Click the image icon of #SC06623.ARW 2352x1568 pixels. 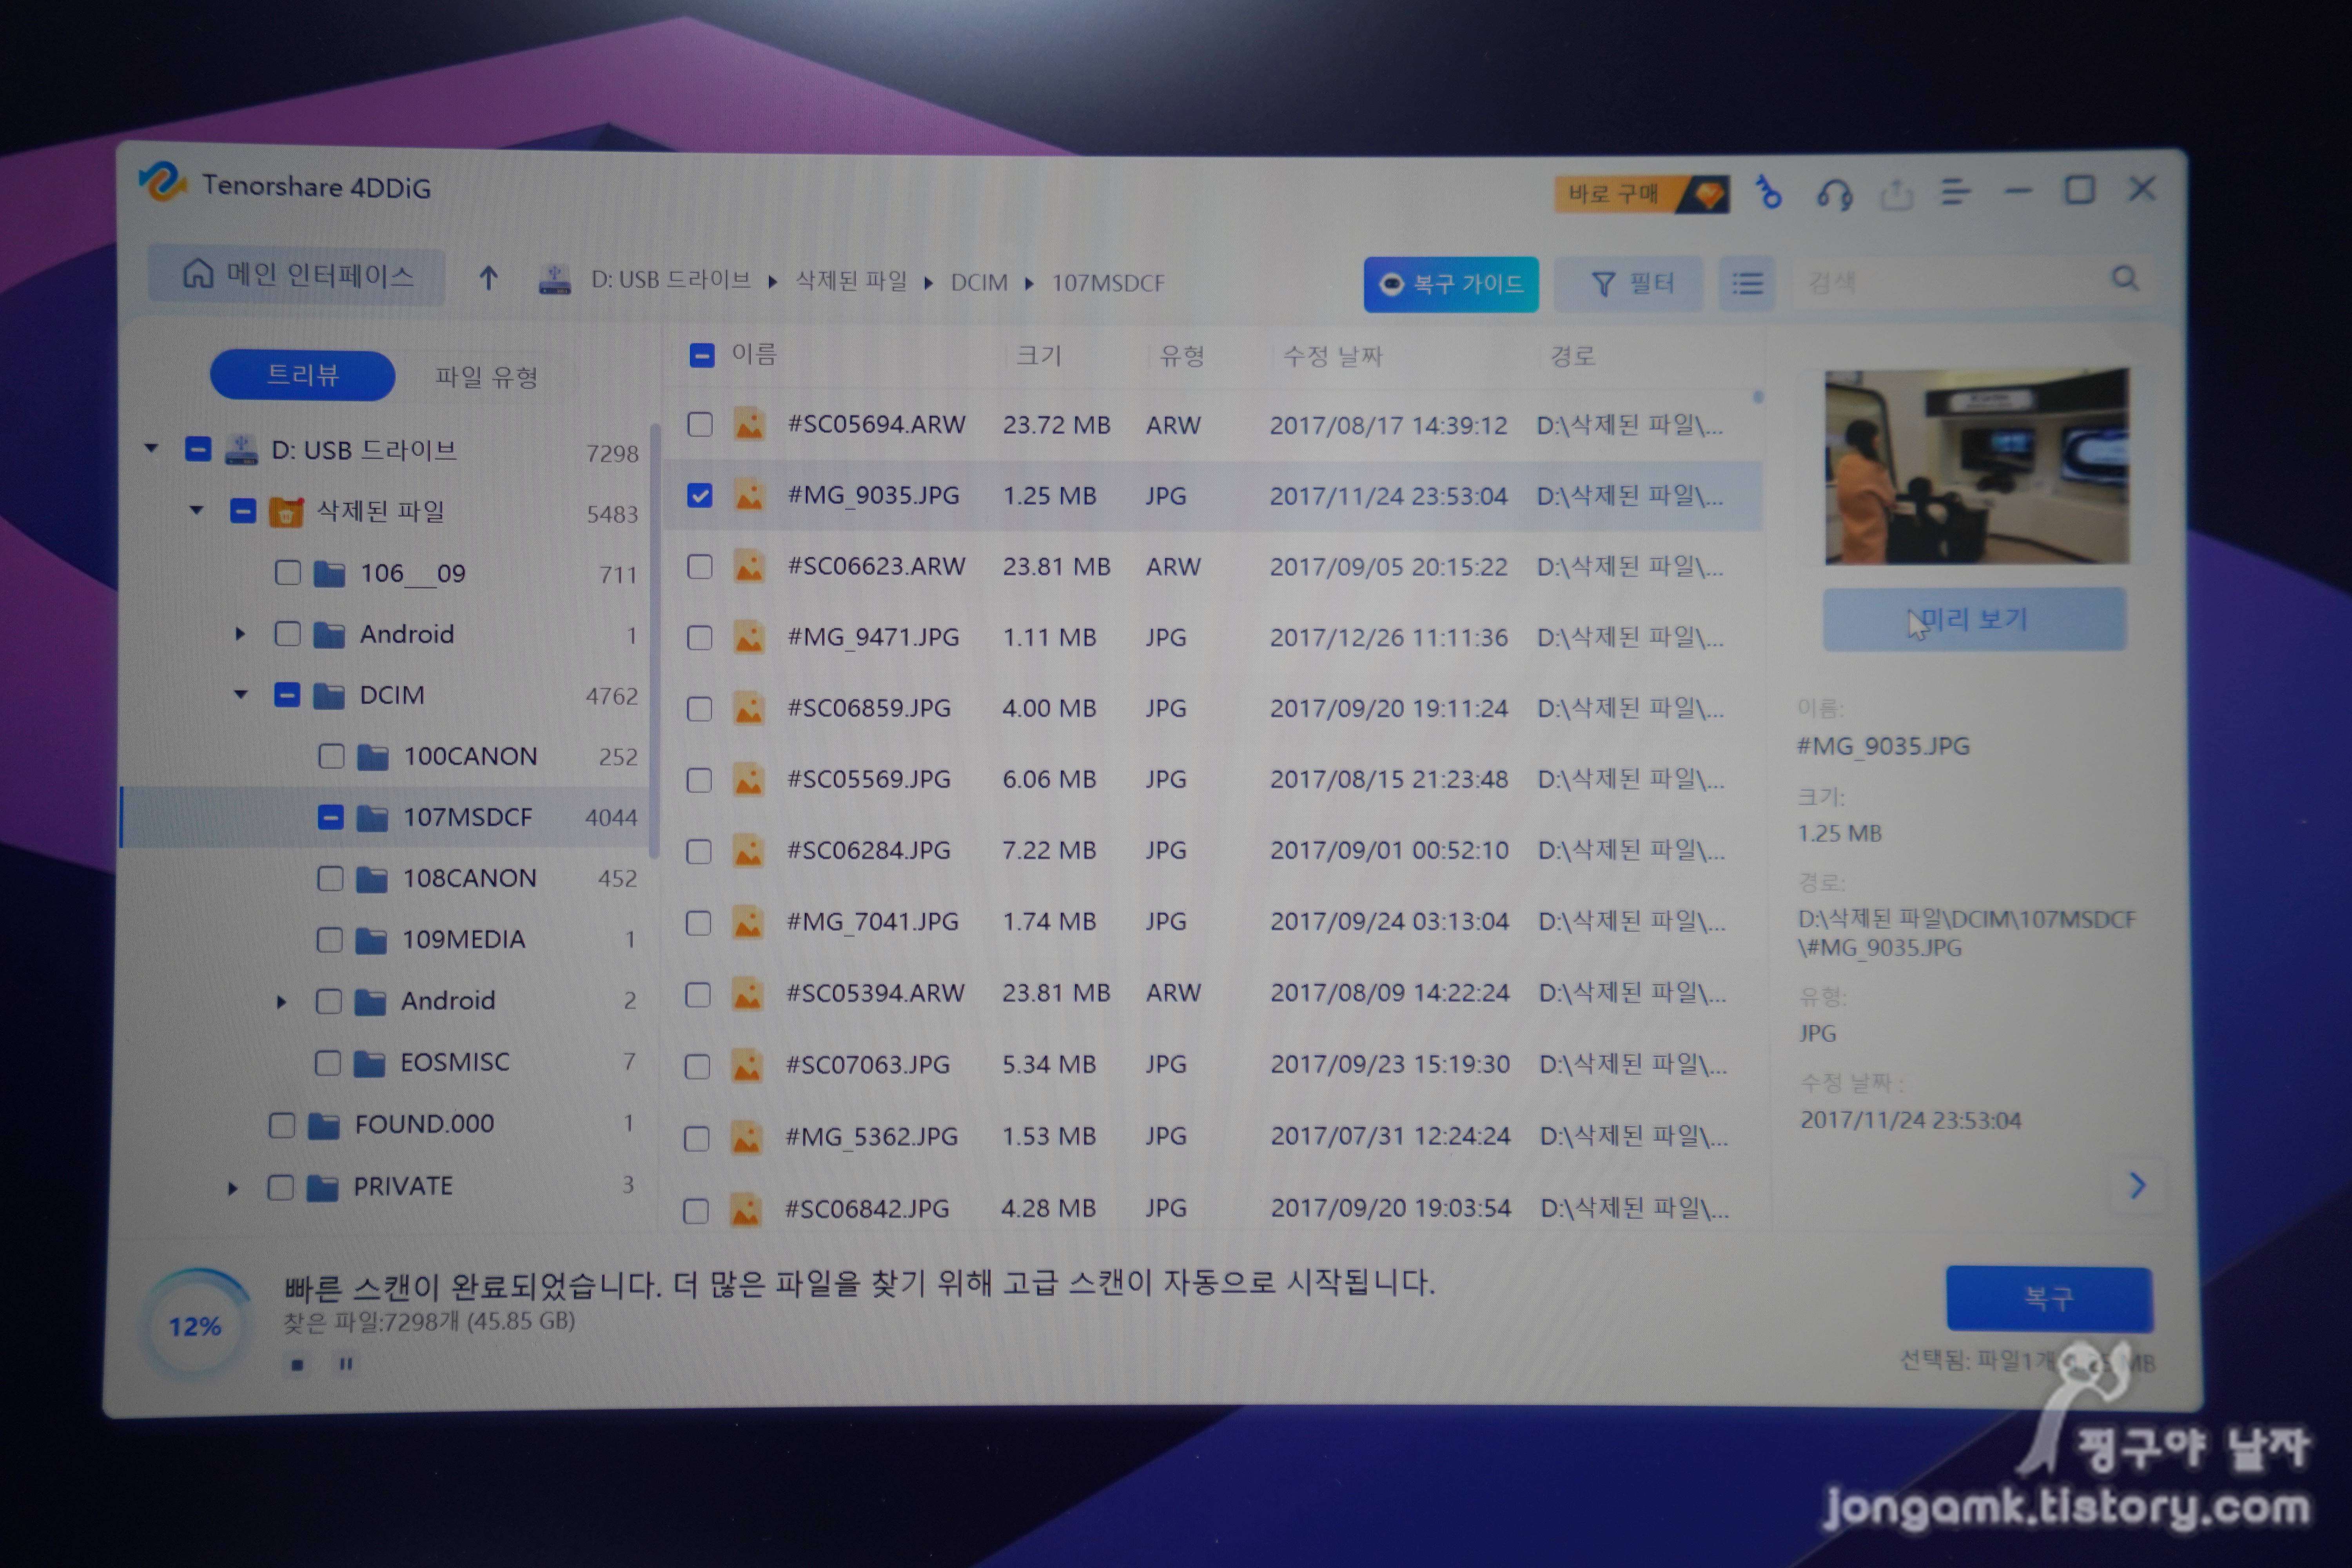pyautogui.click(x=749, y=566)
